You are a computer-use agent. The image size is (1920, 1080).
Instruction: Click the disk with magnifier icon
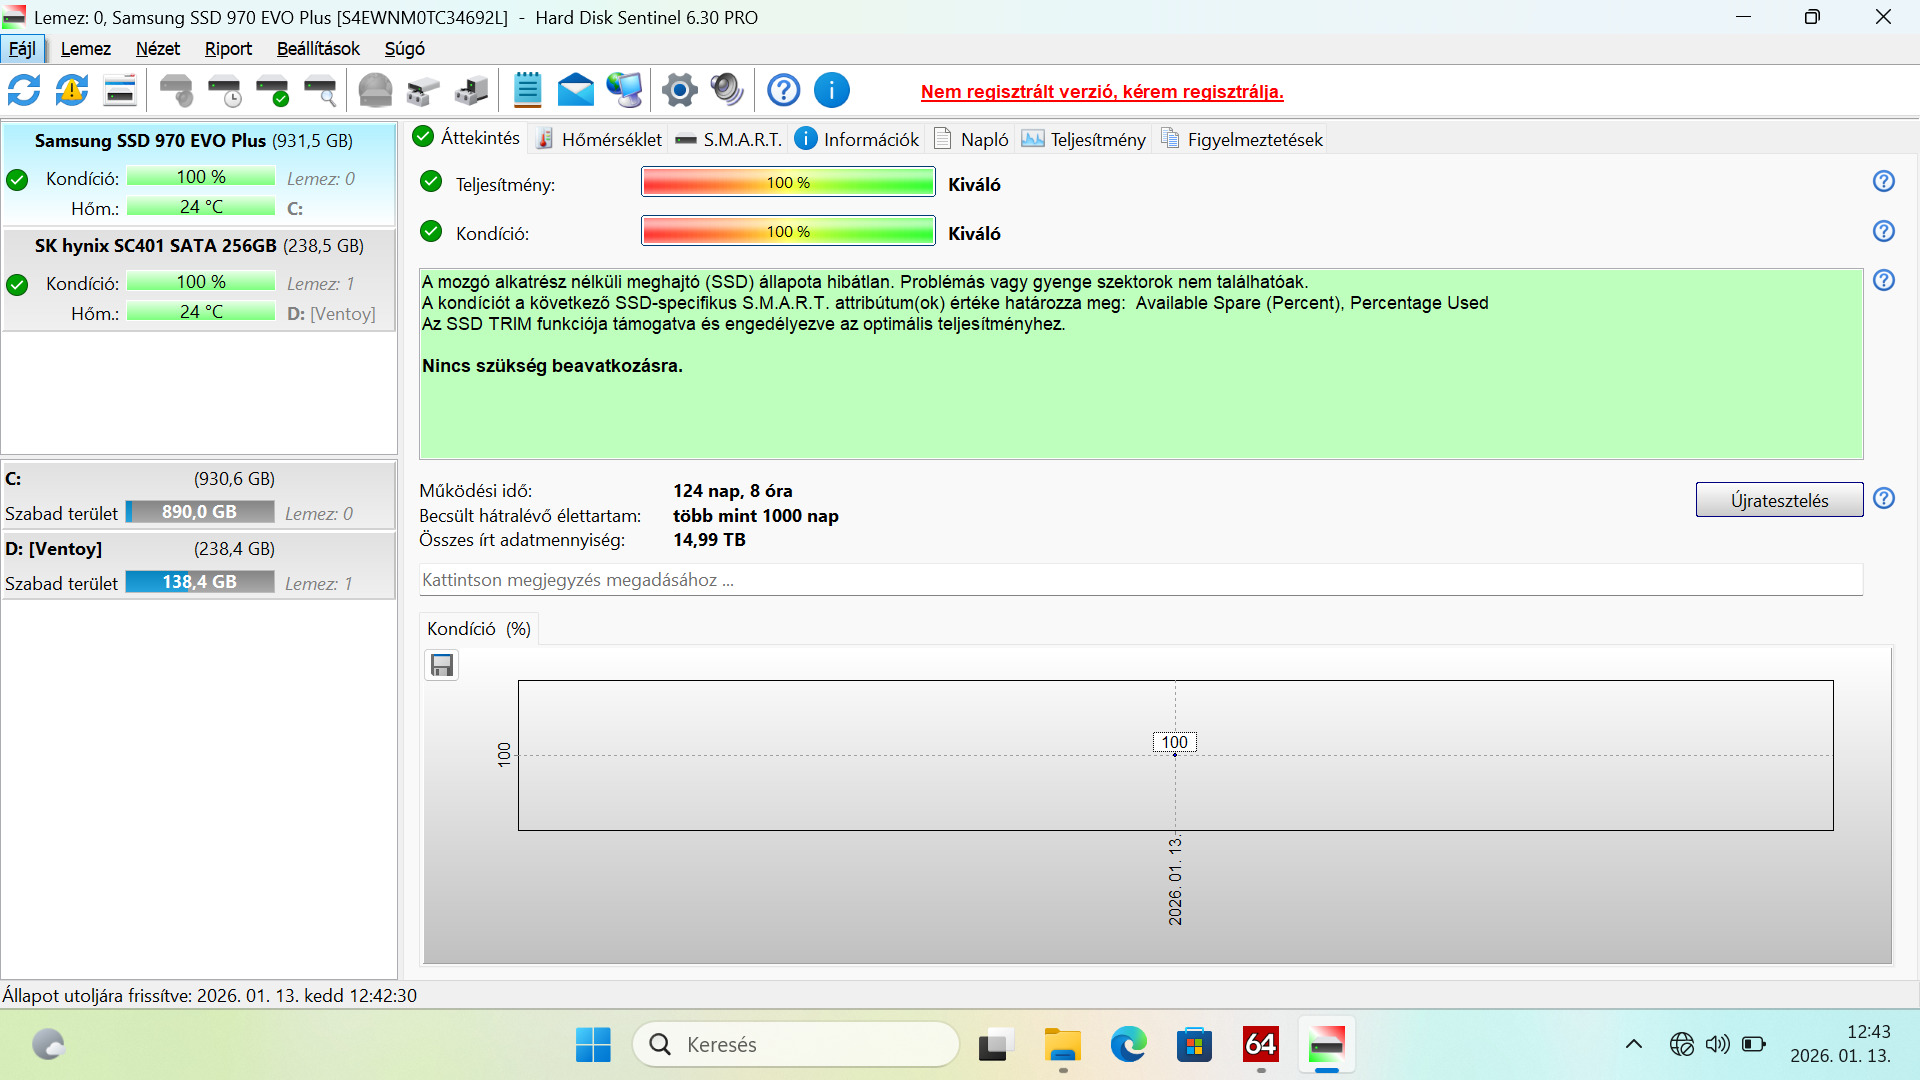tap(320, 91)
